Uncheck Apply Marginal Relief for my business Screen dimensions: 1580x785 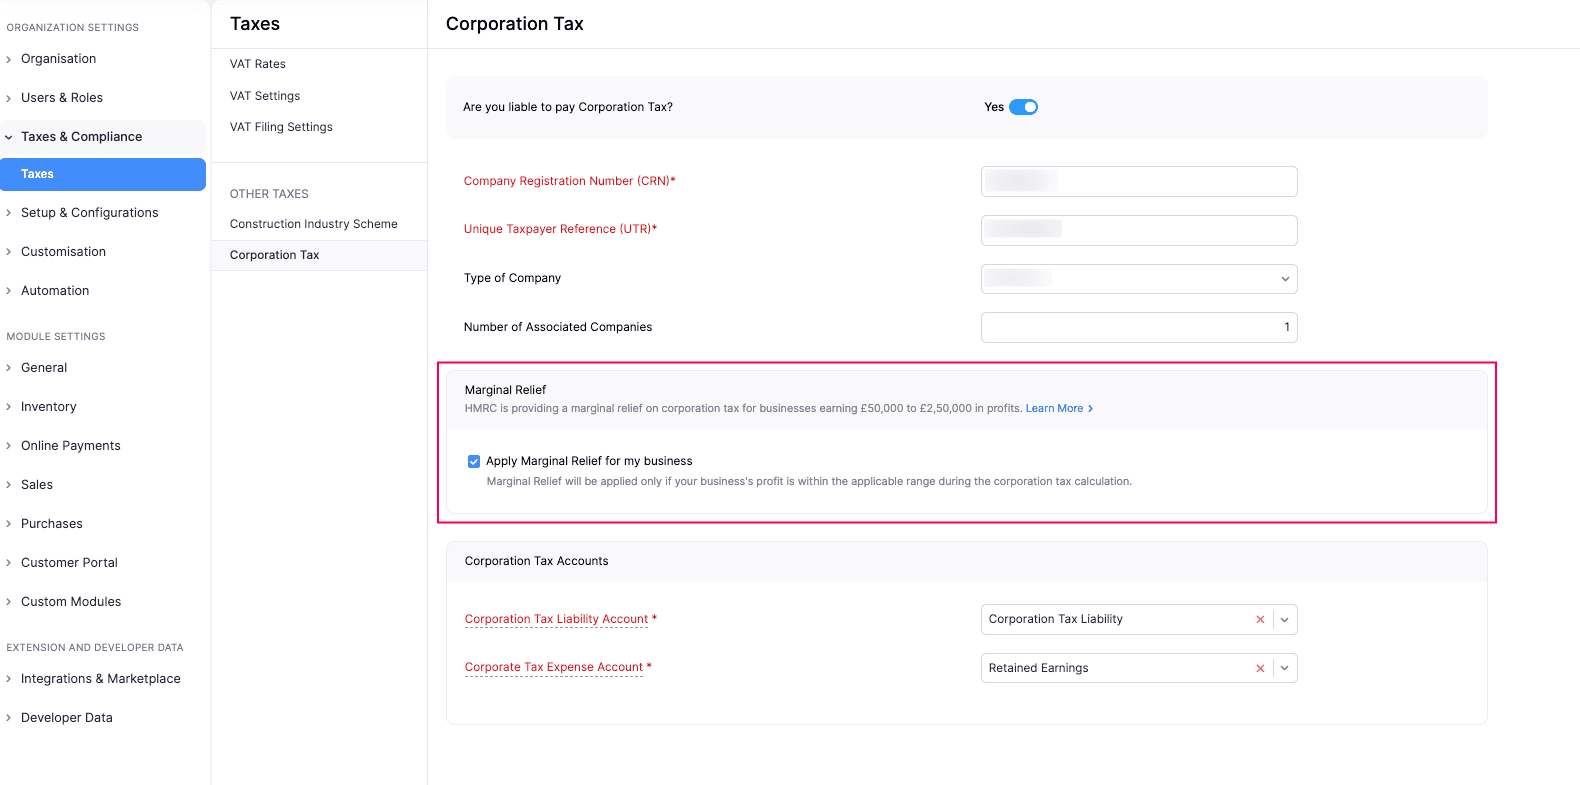[474, 461]
